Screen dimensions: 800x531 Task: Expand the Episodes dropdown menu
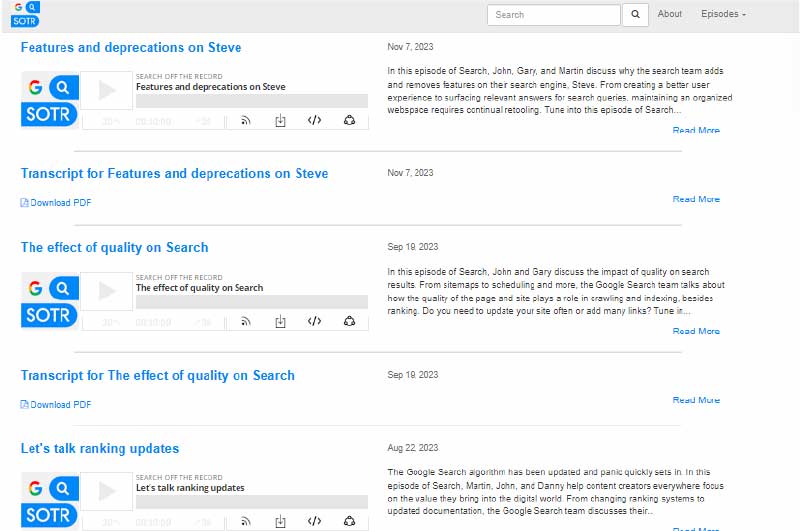point(723,14)
